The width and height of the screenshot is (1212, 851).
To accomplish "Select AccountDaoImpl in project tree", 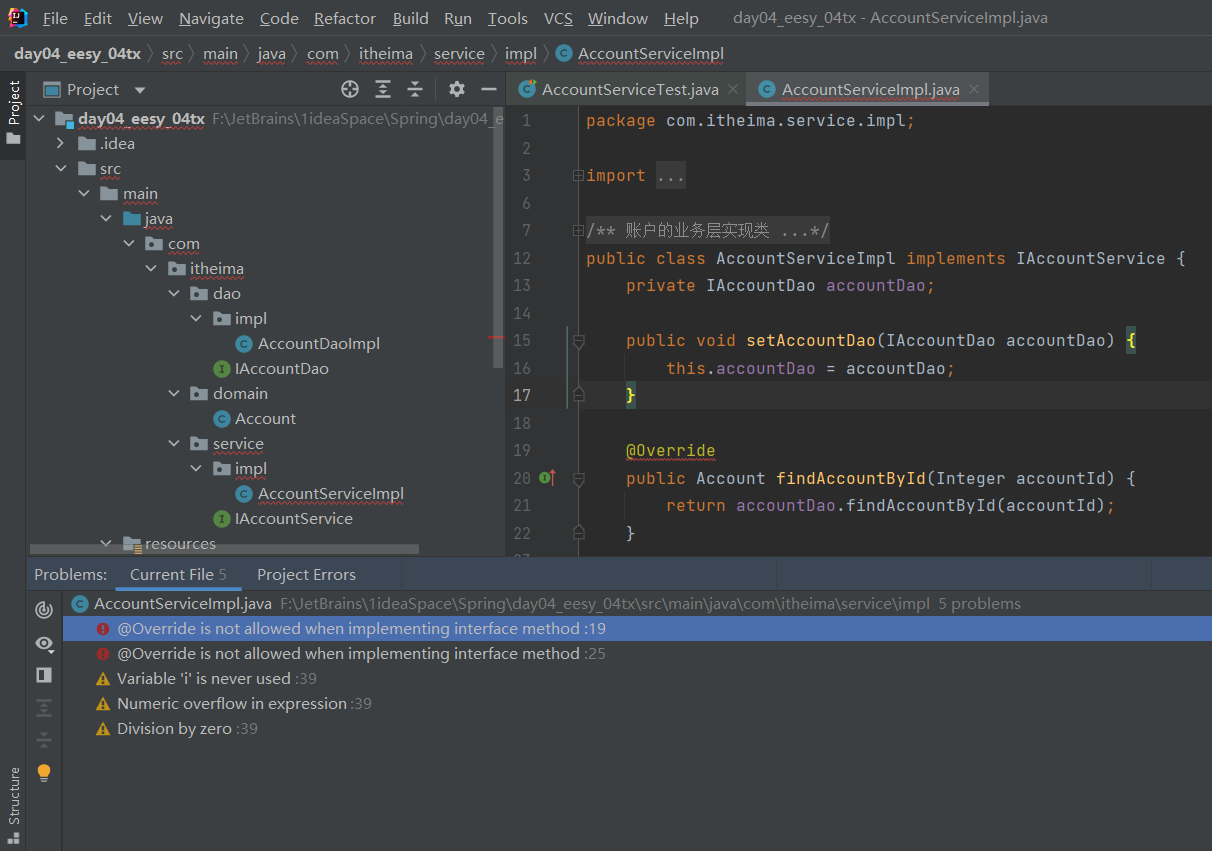I will (x=319, y=343).
